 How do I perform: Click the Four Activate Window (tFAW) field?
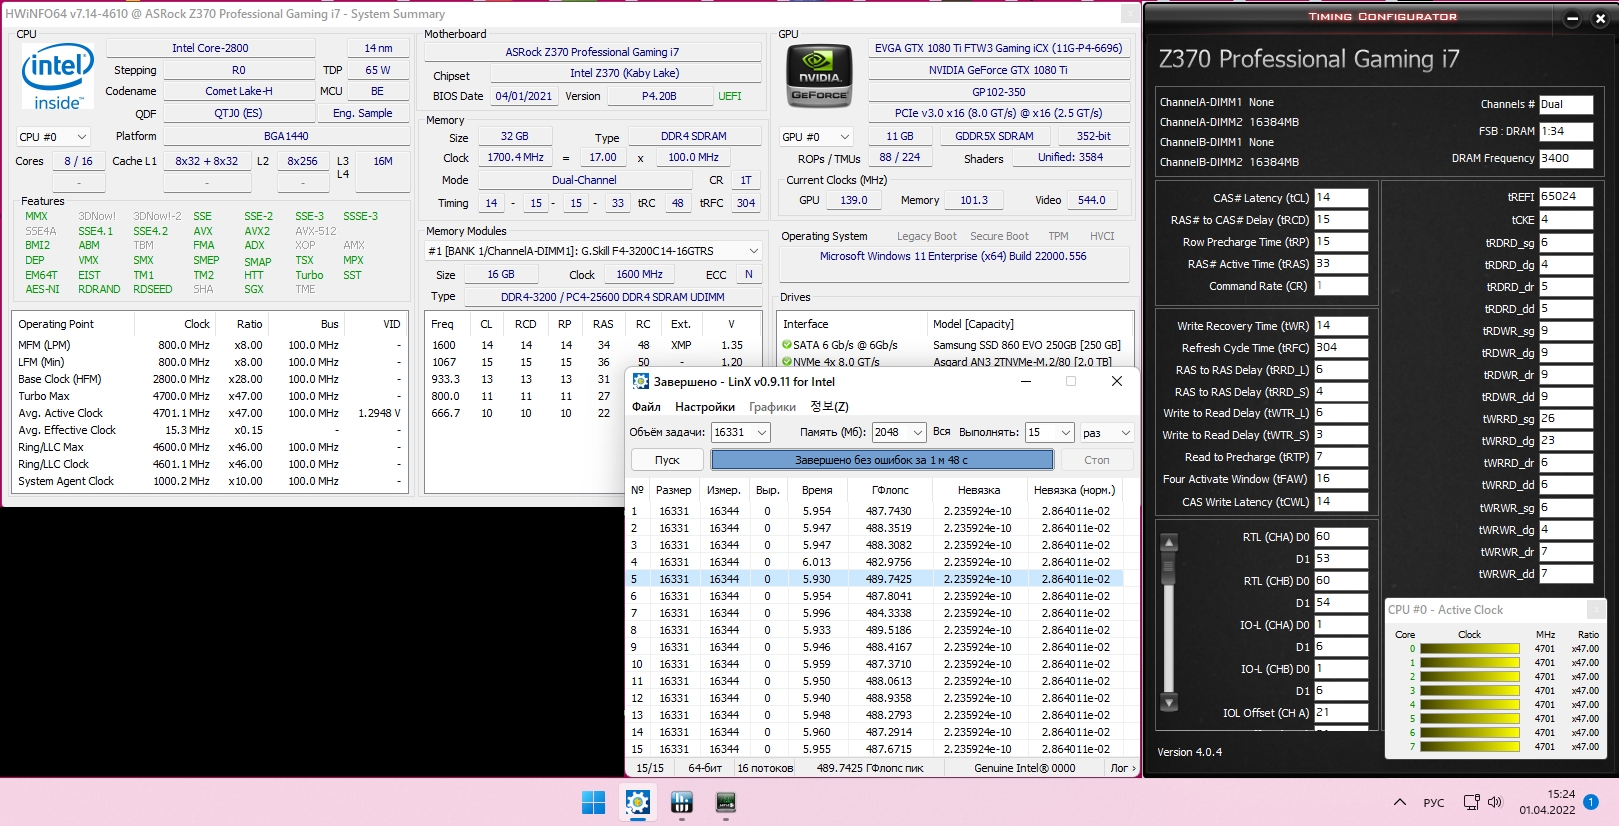point(1341,479)
